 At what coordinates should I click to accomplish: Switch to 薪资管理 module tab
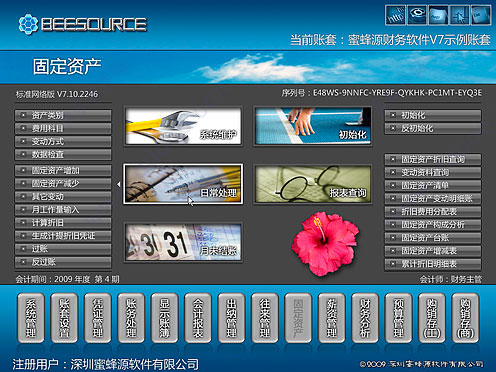332,318
